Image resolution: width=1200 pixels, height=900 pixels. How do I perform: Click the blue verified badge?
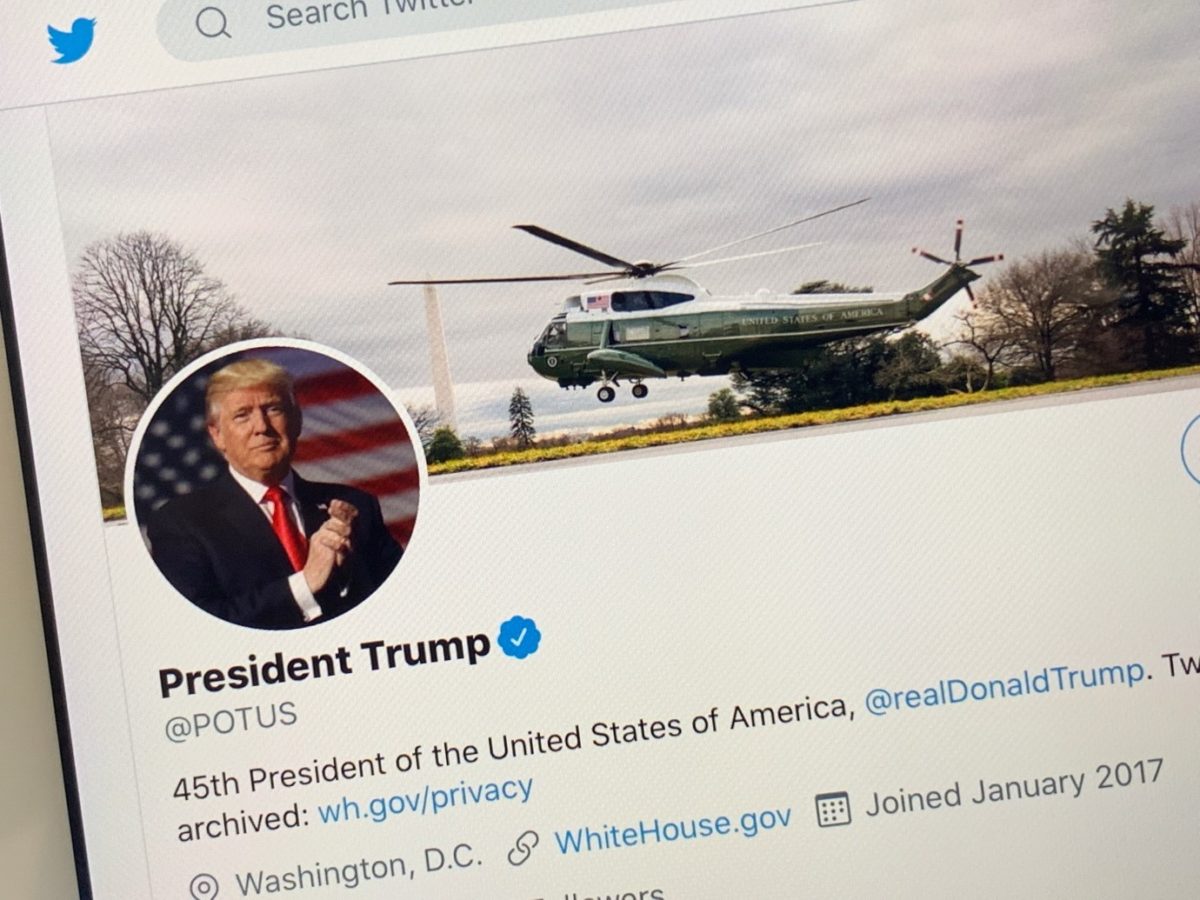[519, 637]
